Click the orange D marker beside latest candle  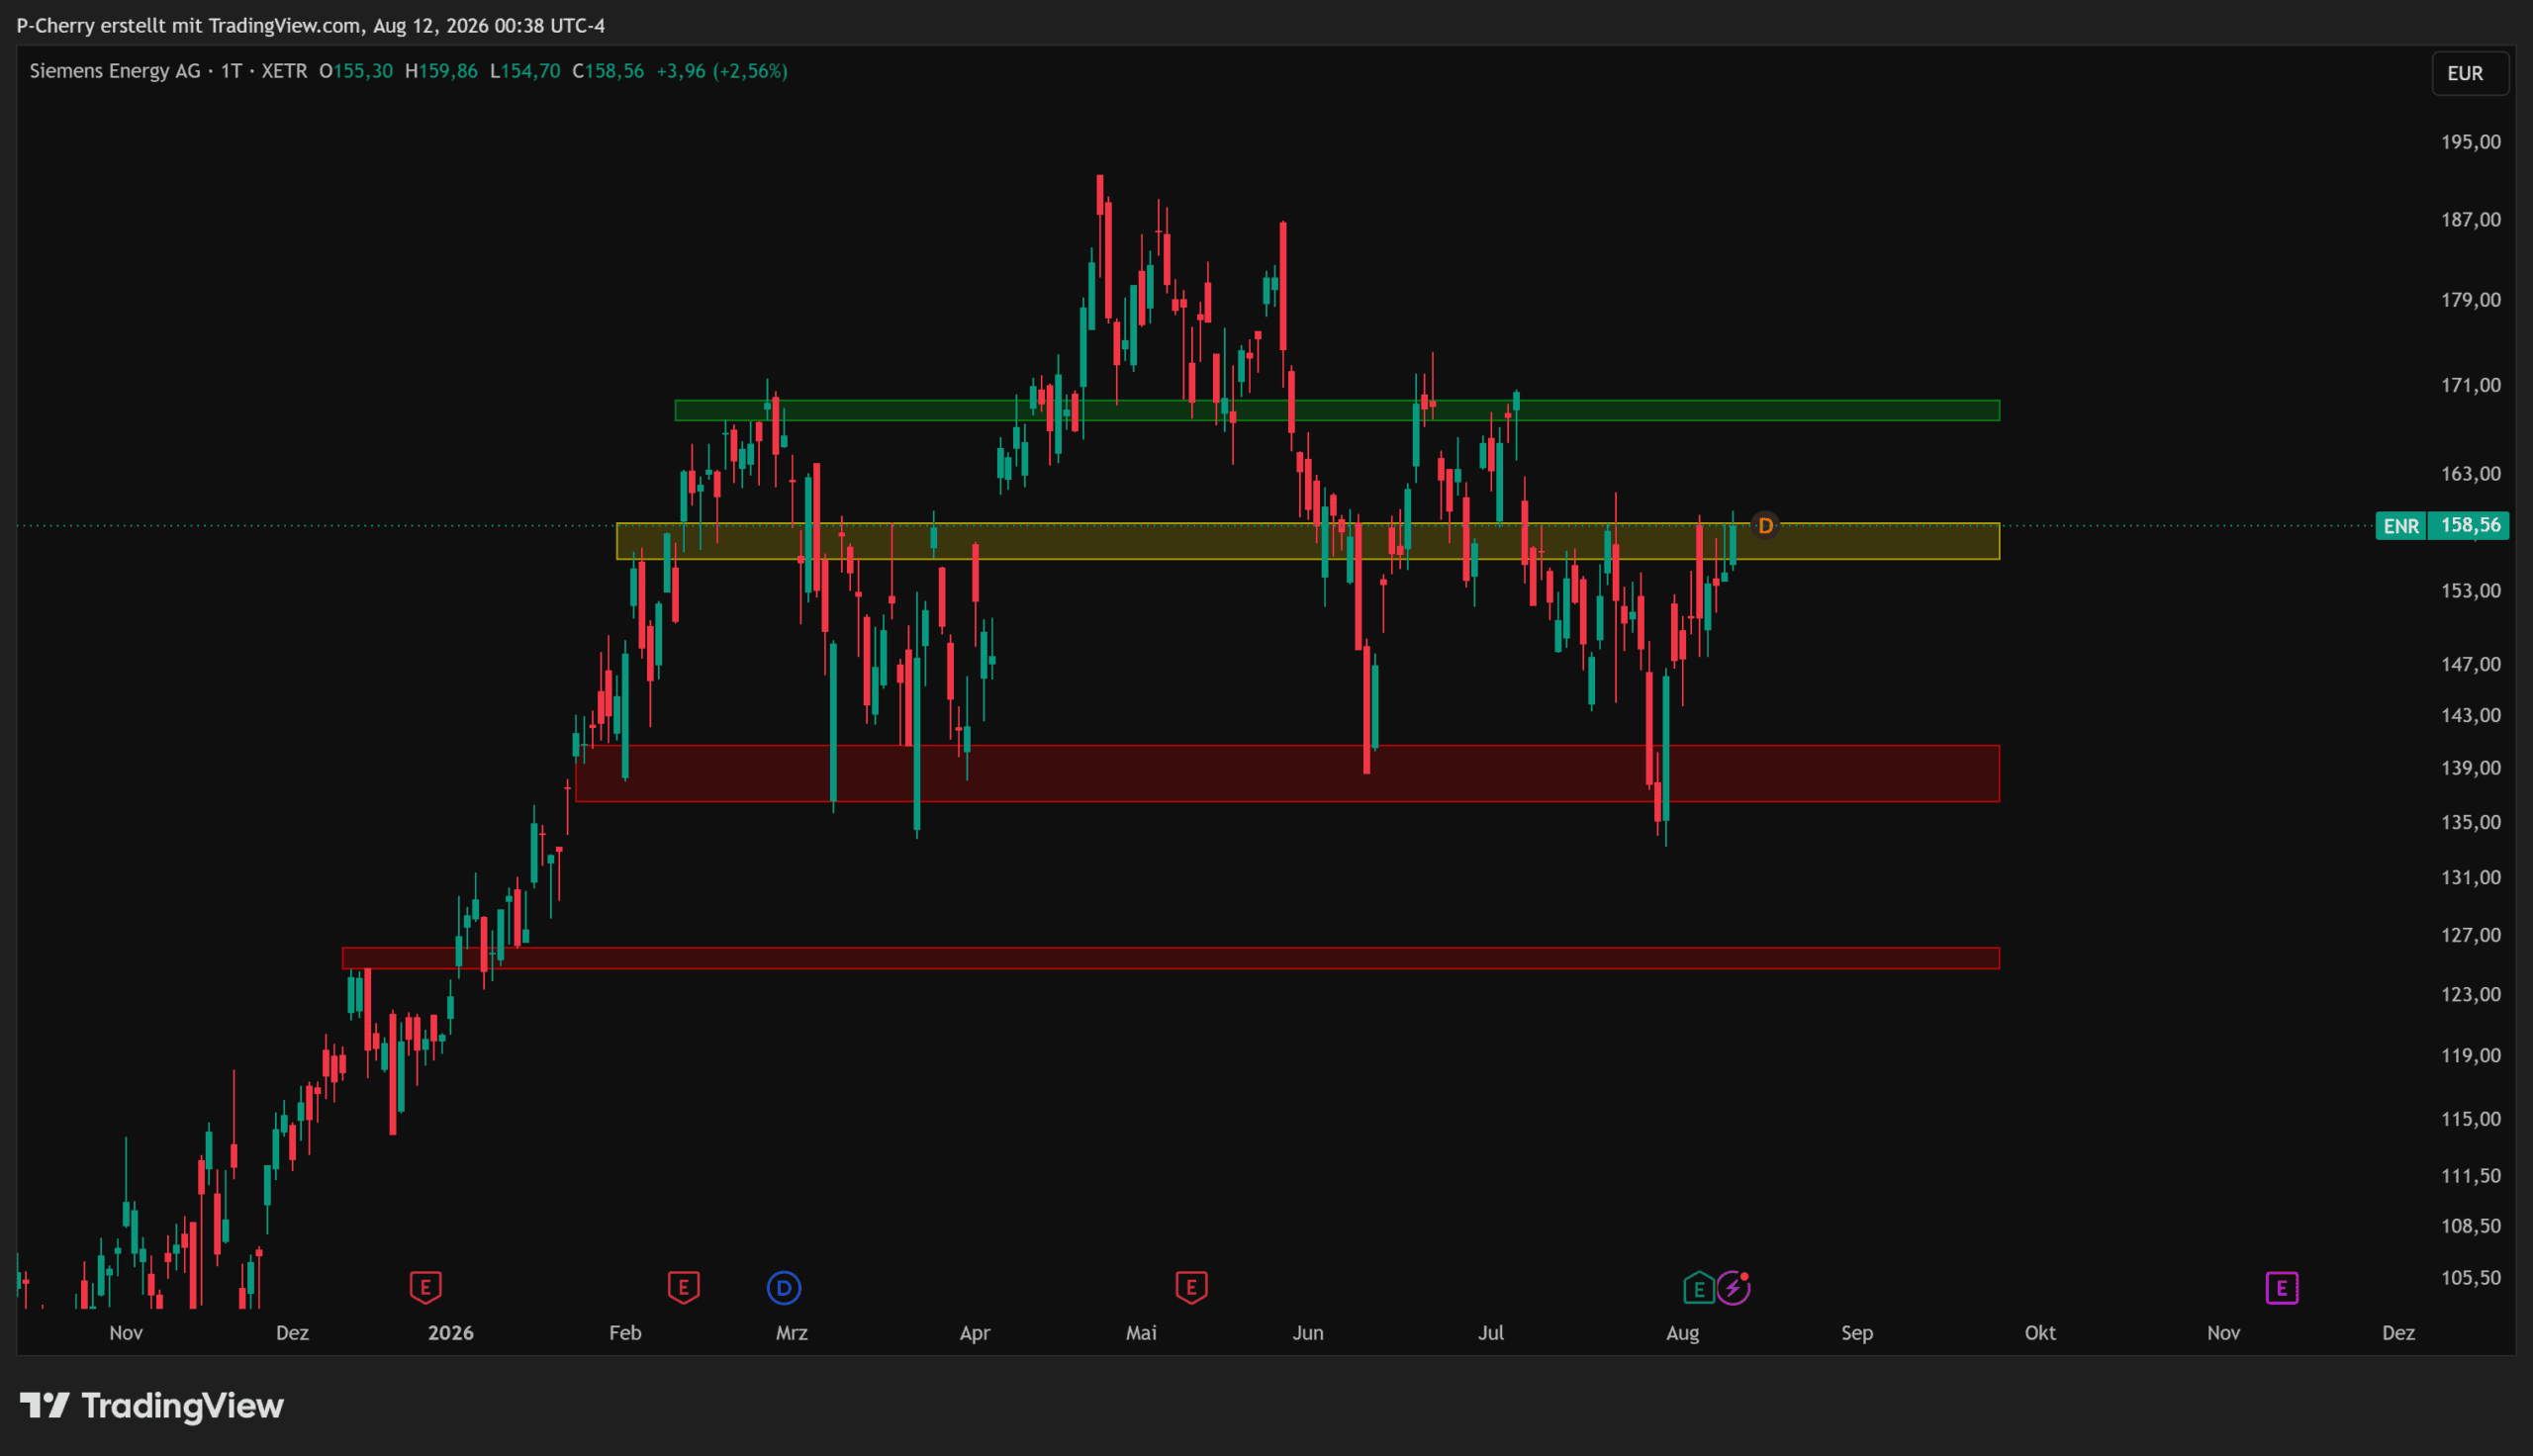pyautogui.click(x=1765, y=525)
